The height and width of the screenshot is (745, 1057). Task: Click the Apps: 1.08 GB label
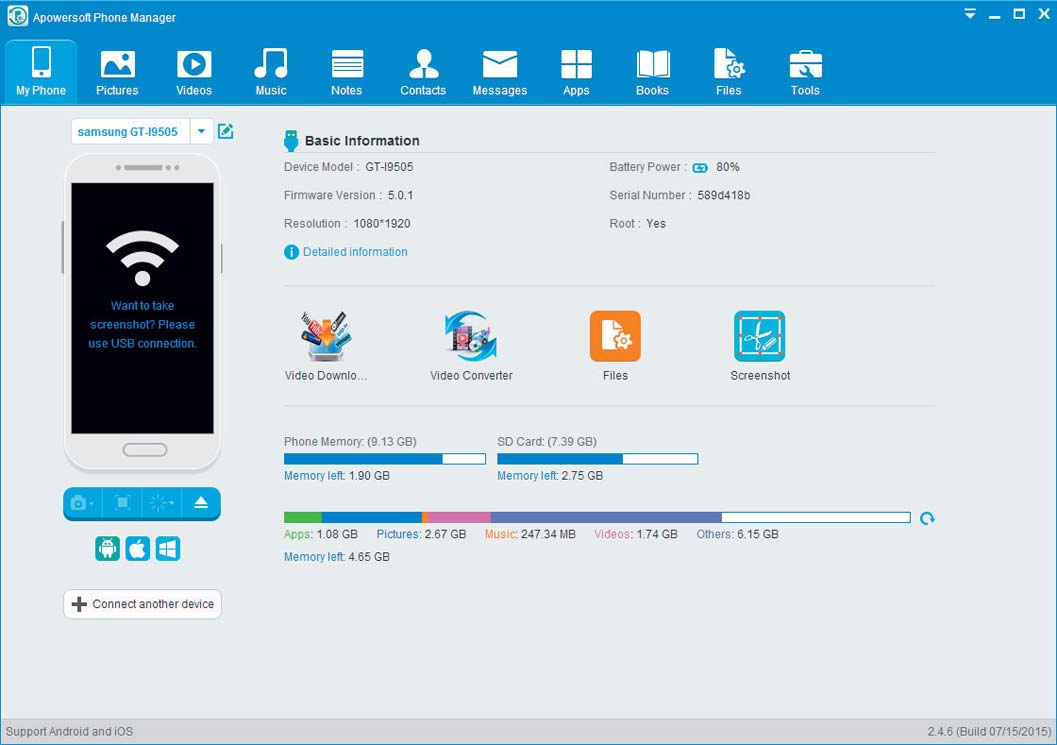point(321,534)
